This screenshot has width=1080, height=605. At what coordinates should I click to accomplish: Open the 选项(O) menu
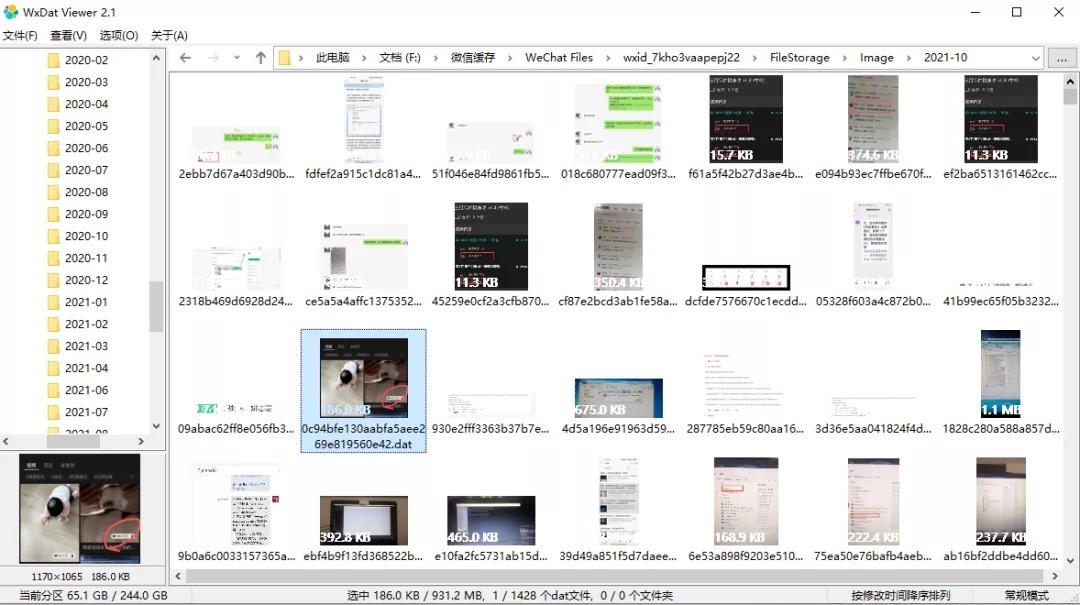pos(119,35)
